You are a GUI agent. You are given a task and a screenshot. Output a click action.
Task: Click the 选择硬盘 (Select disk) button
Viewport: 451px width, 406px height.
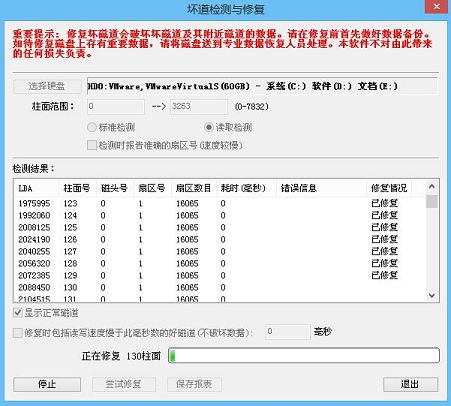(47, 86)
